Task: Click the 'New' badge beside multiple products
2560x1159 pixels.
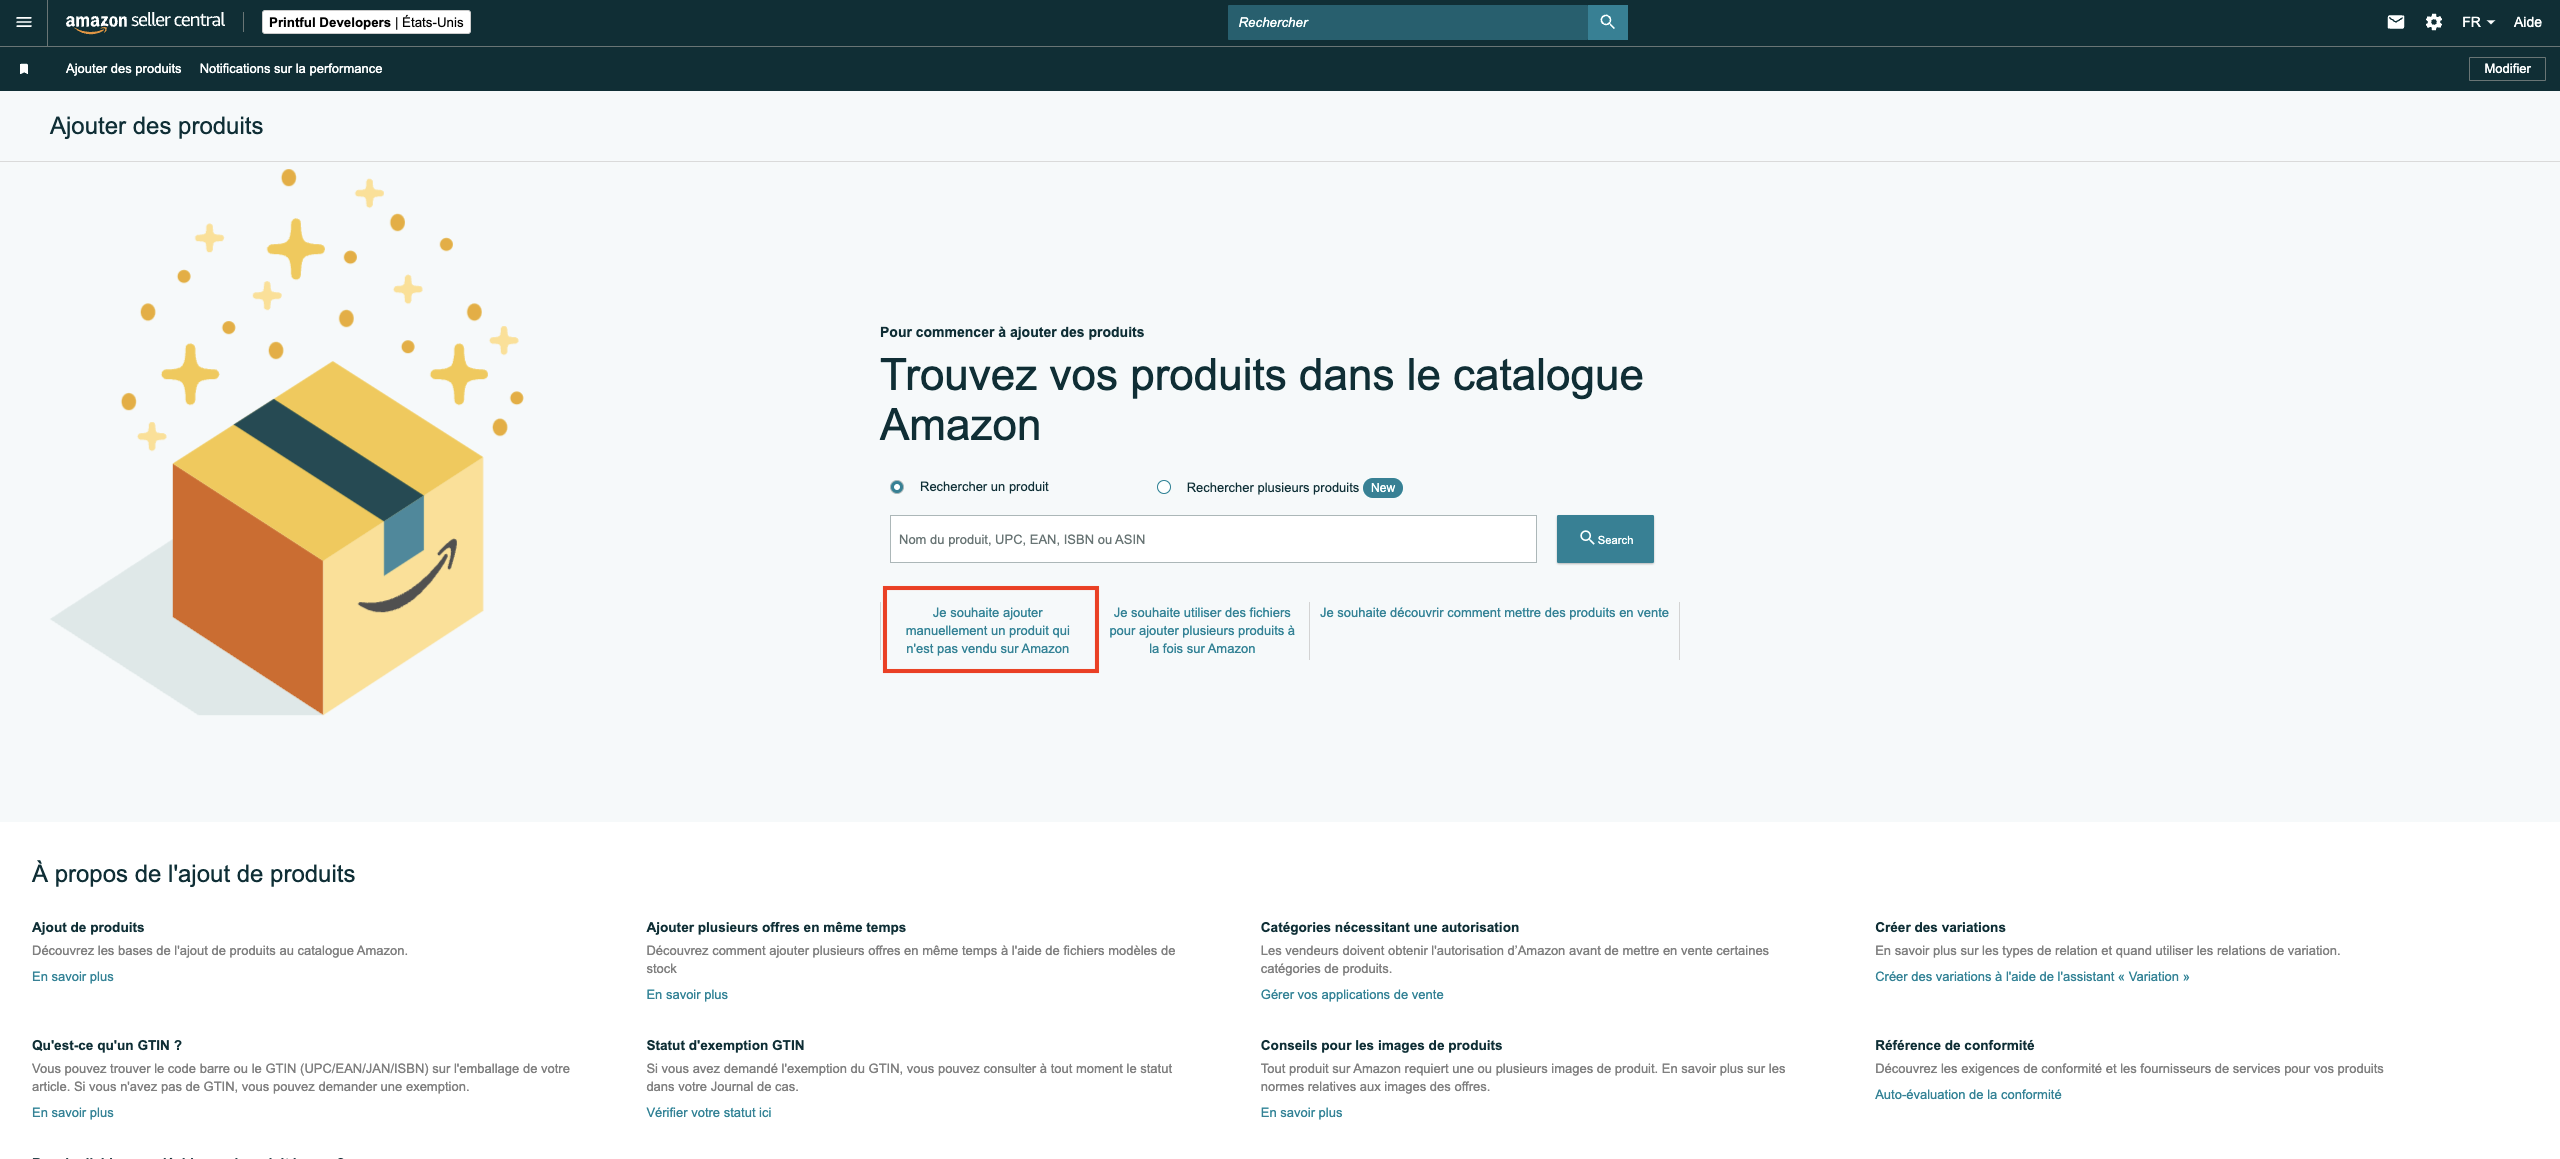Action: click(x=1383, y=488)
